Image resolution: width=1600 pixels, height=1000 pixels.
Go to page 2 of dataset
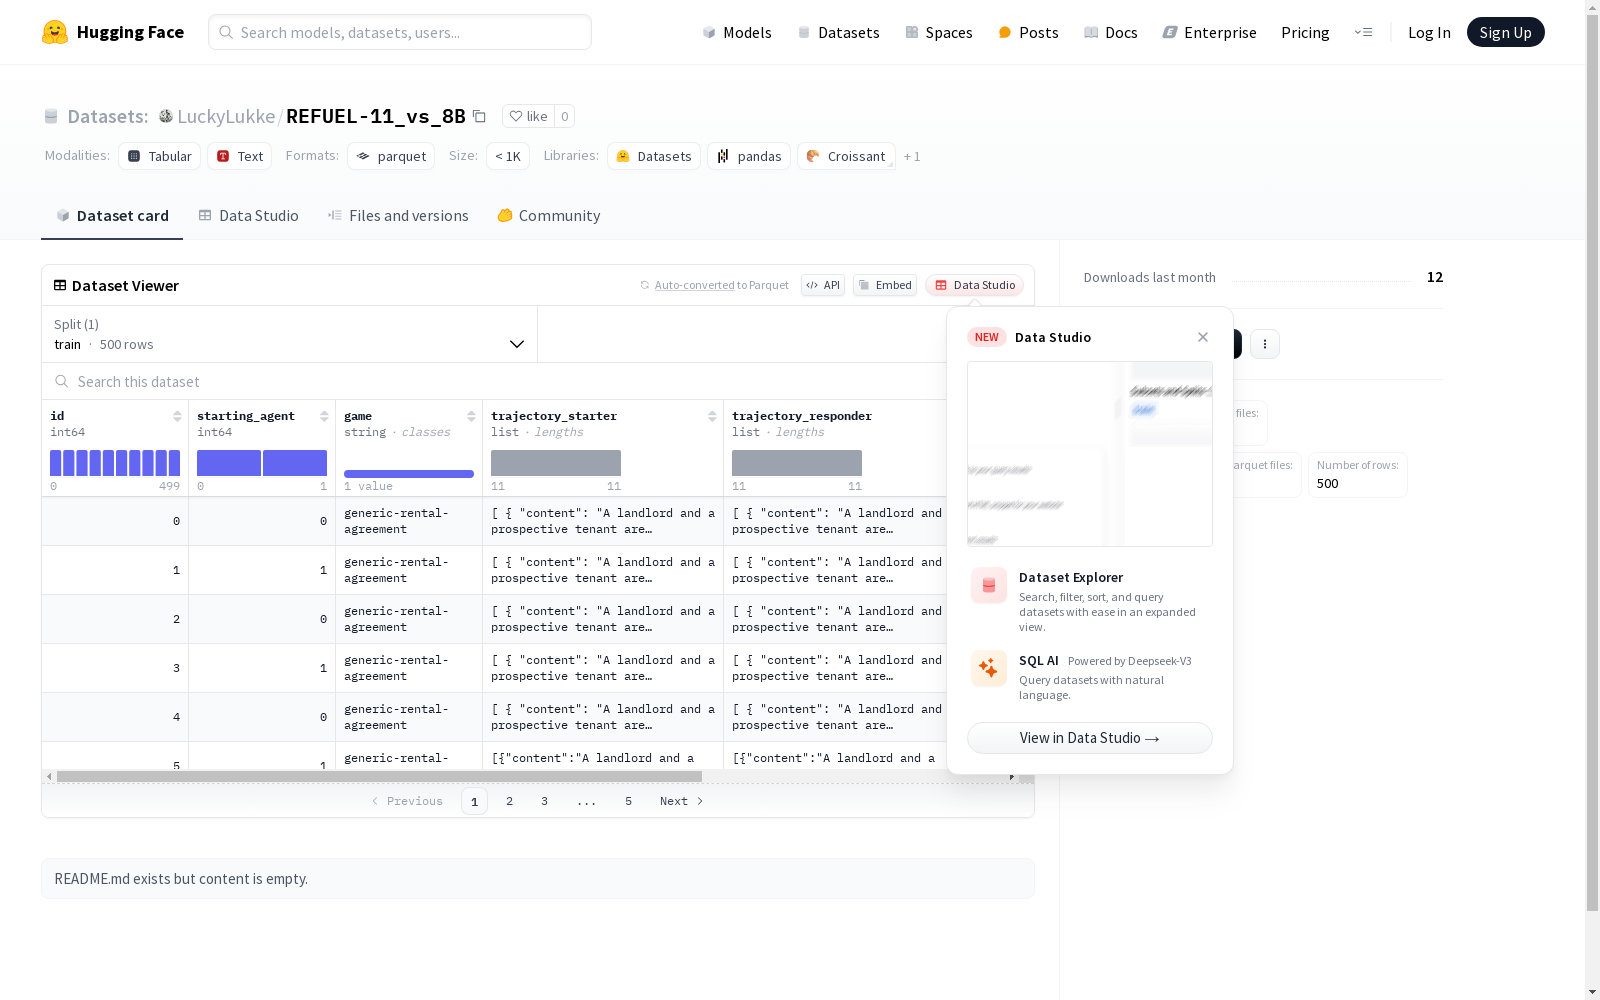[510, 801]
